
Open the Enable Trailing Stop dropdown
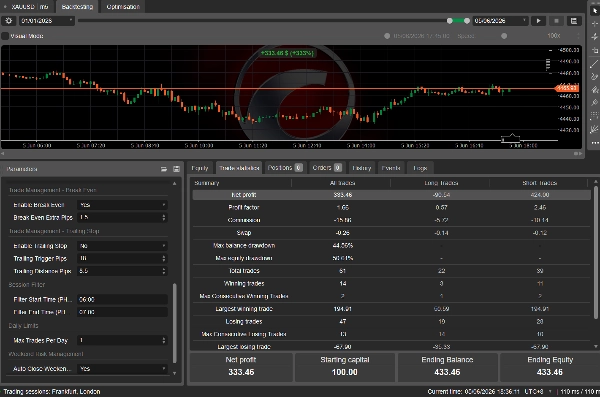click(122, 246)
